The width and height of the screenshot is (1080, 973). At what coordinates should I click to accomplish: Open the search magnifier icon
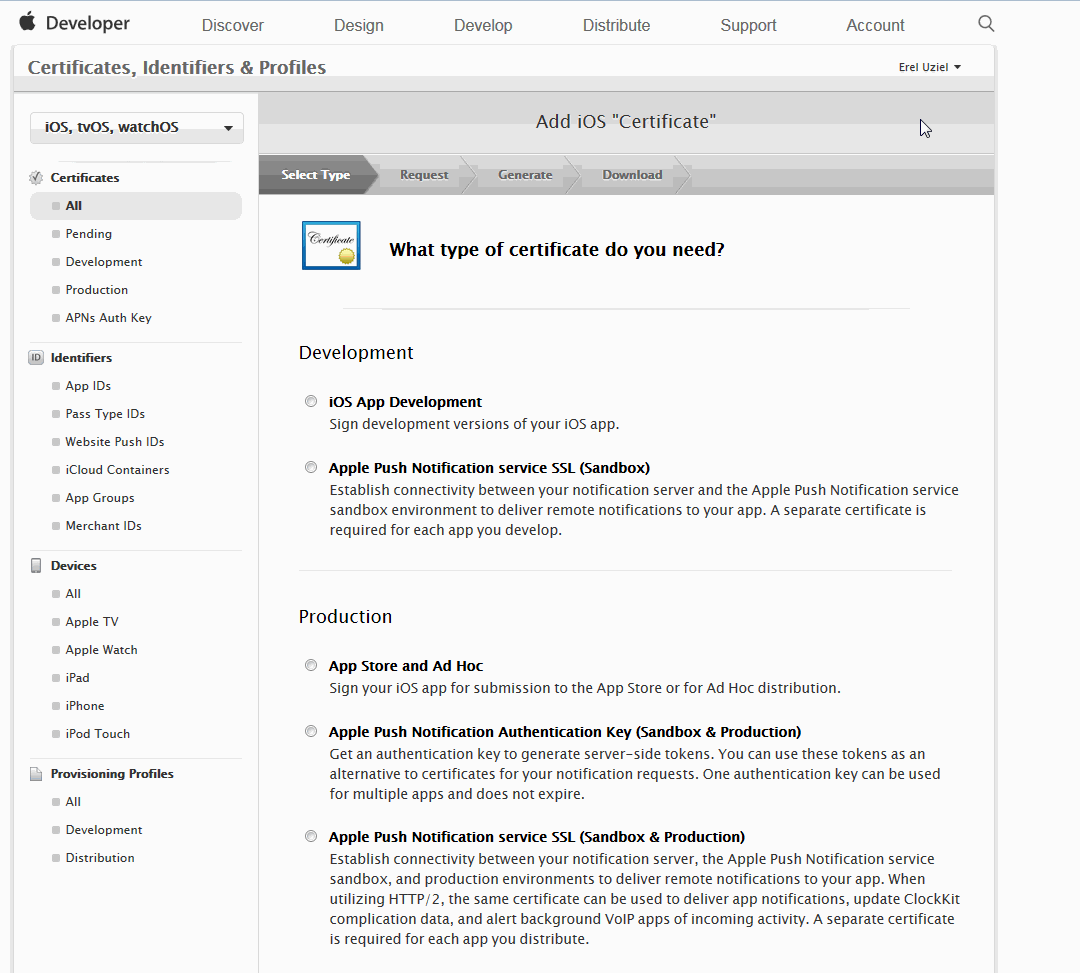coord(986,24)
